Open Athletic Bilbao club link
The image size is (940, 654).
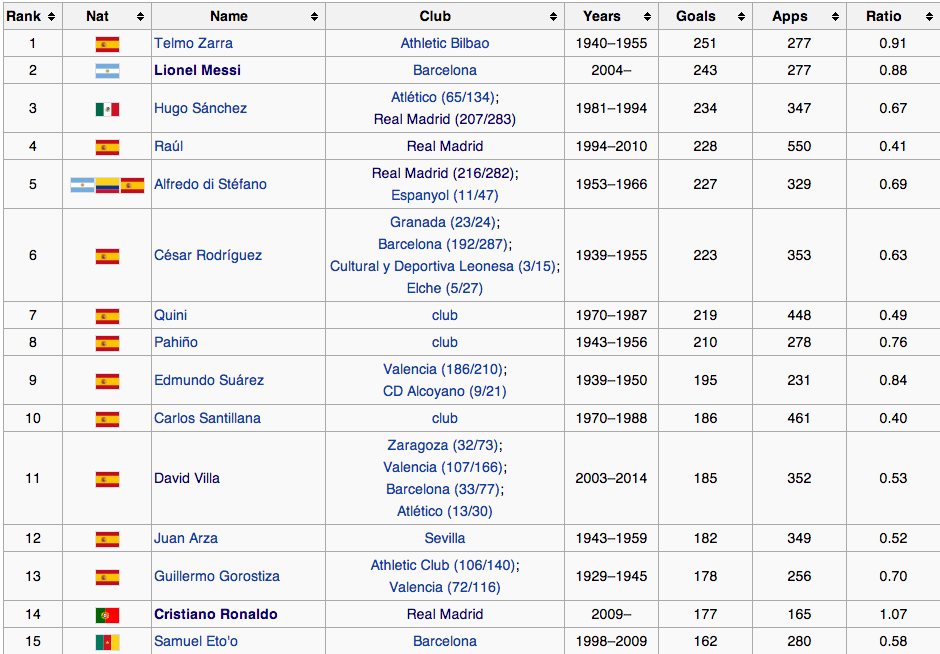pos(445,43)
